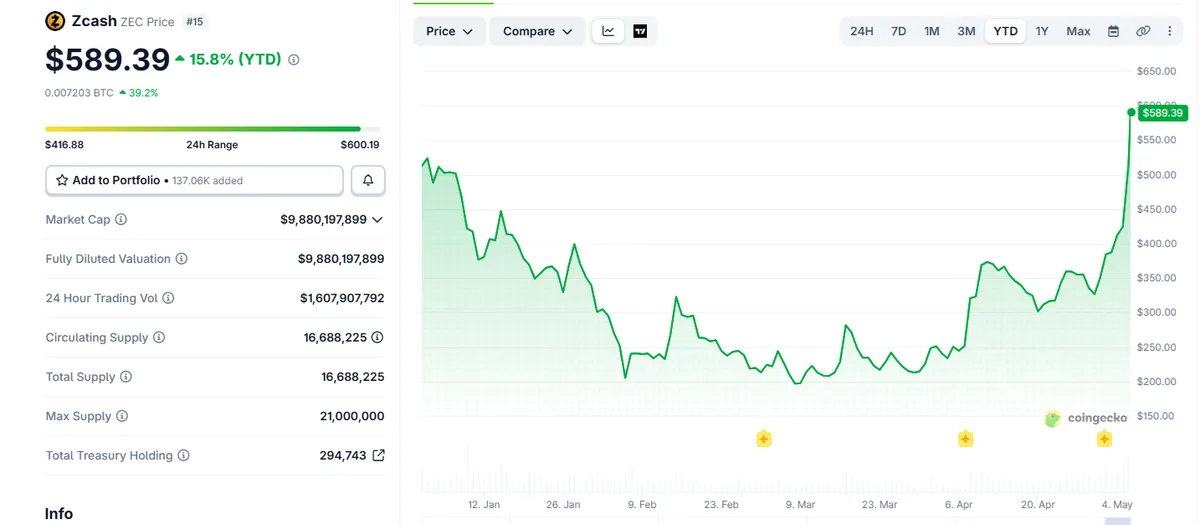Select the YTD time range
Screen dimensions: 1200x525
click(x=1005, y=31)
